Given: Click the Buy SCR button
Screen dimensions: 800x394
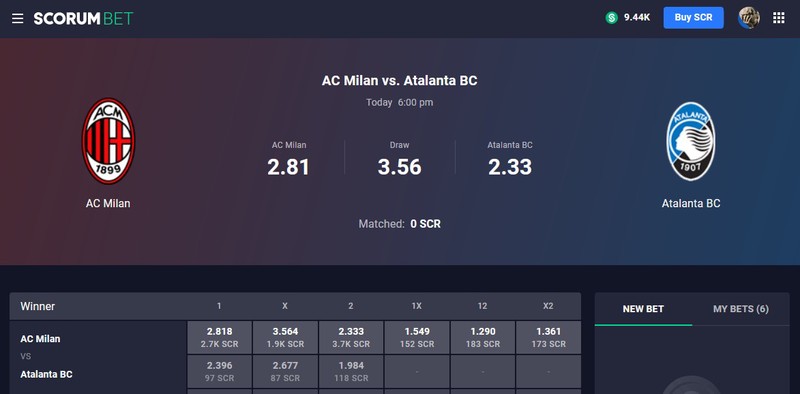Looking at the screenshot, I should 693,17.
